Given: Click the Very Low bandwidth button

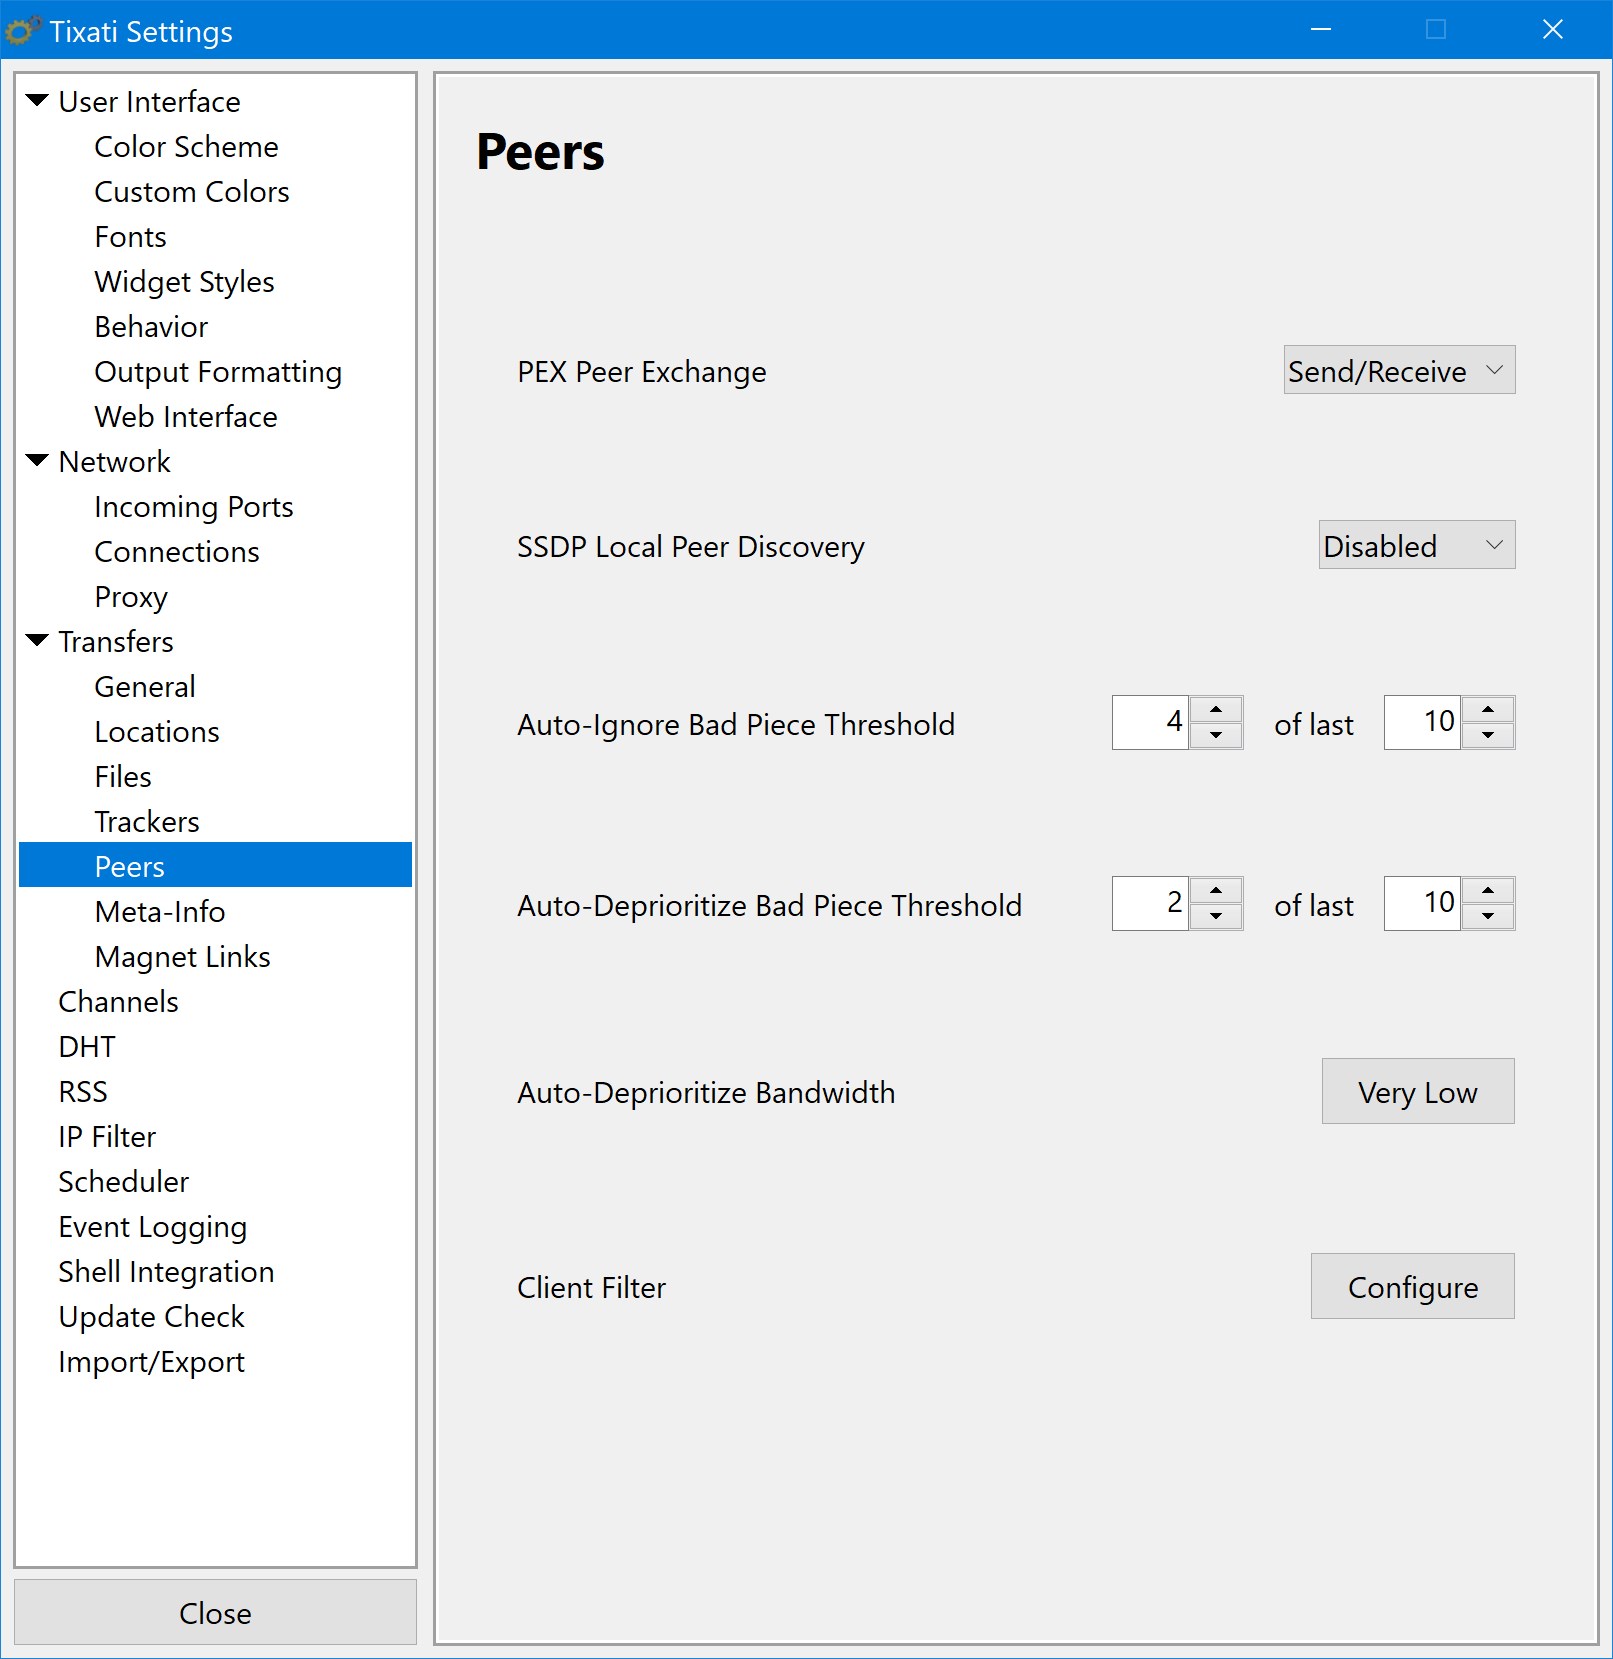Looking at the screenshot, I should [1418, 1091].
